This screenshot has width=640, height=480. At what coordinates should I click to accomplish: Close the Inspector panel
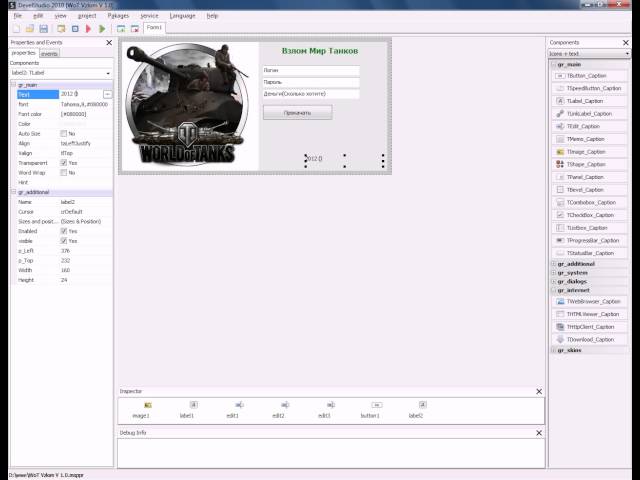tap(539, 391)
